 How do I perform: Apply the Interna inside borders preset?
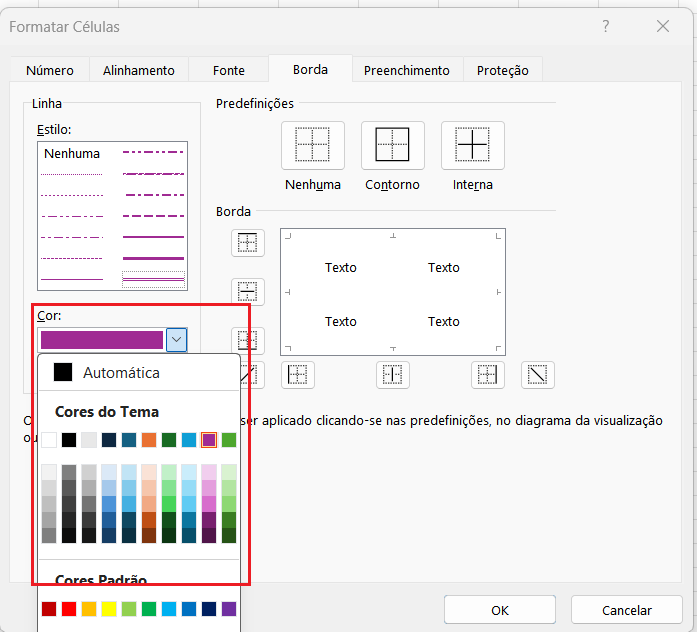(x=472, y=146)
